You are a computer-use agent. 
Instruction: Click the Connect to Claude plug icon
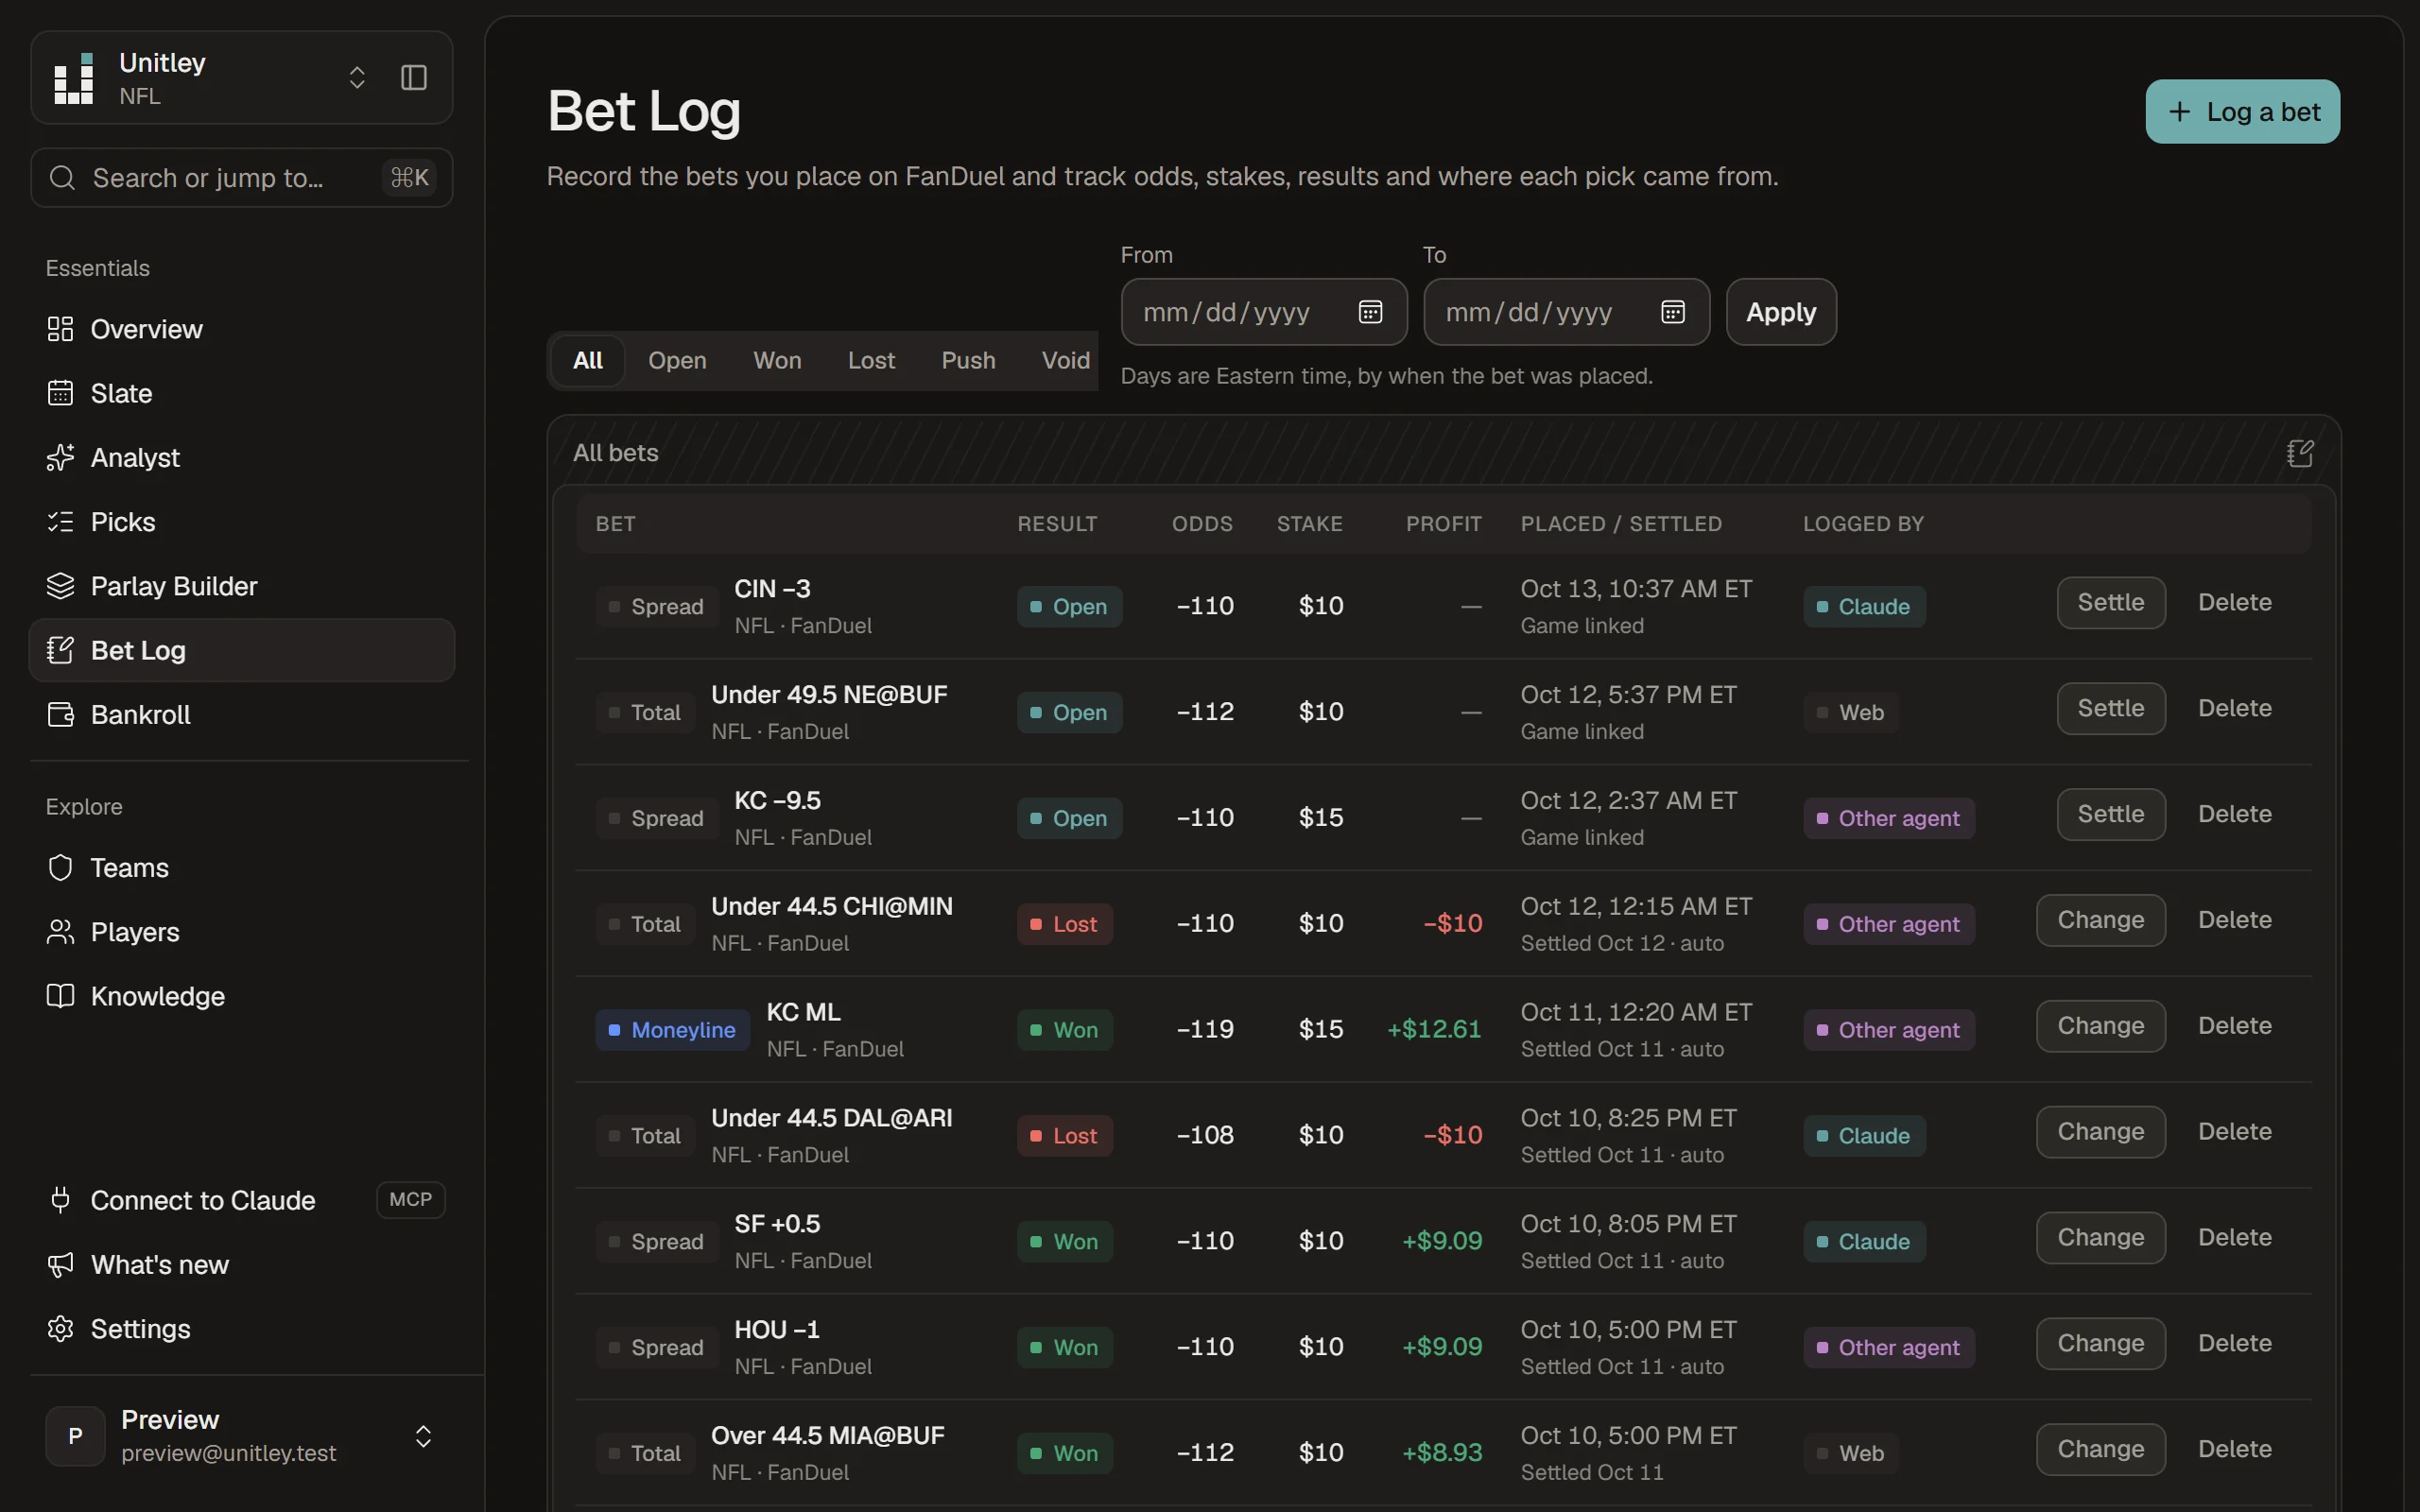tap(60, 1200)
